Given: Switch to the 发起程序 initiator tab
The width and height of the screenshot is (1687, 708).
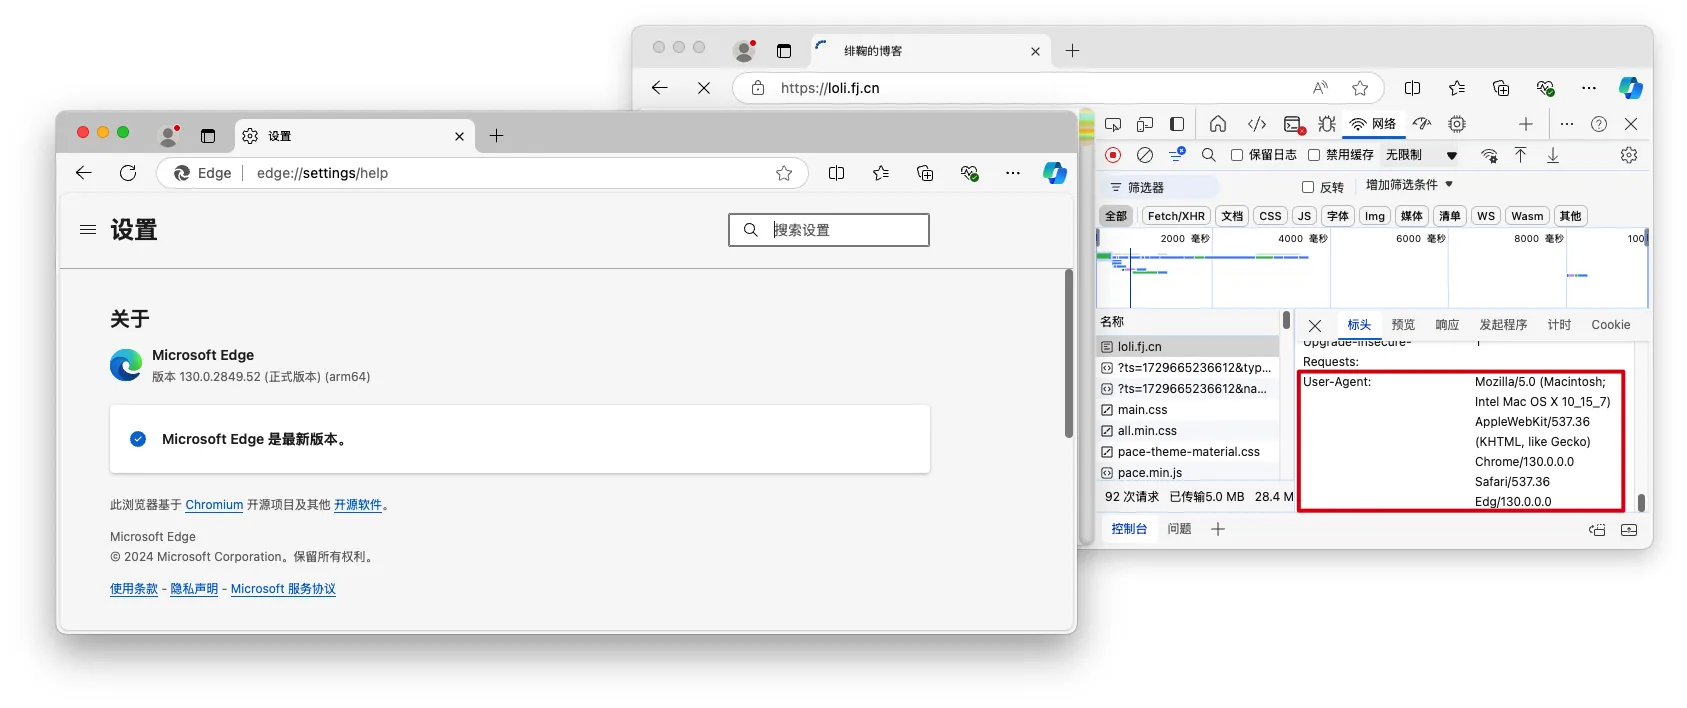Looking at the screenshot, I should 1503,325.
